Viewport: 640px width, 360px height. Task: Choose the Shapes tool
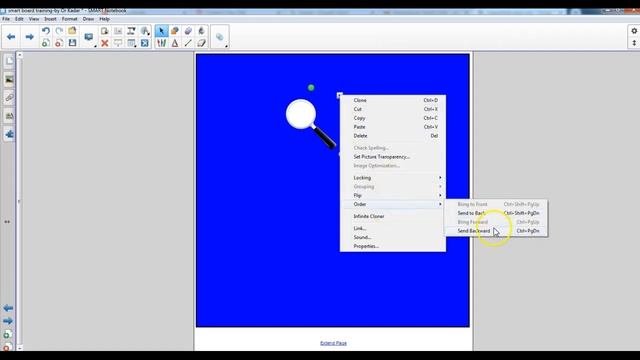point(175,31)
